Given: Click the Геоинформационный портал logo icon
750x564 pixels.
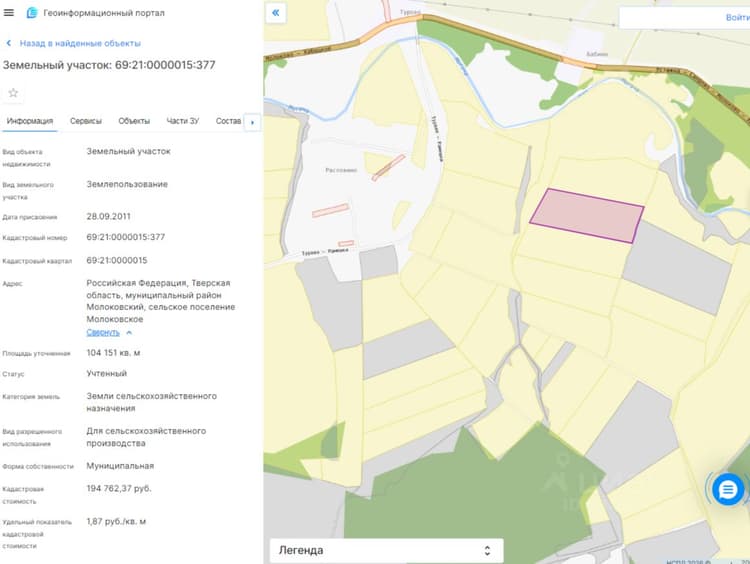Looking at the screenshot, I should coord(32,13).
